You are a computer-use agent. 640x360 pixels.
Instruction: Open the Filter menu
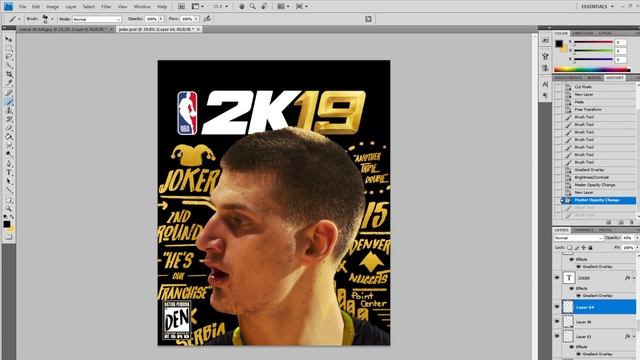pos(106,7)
